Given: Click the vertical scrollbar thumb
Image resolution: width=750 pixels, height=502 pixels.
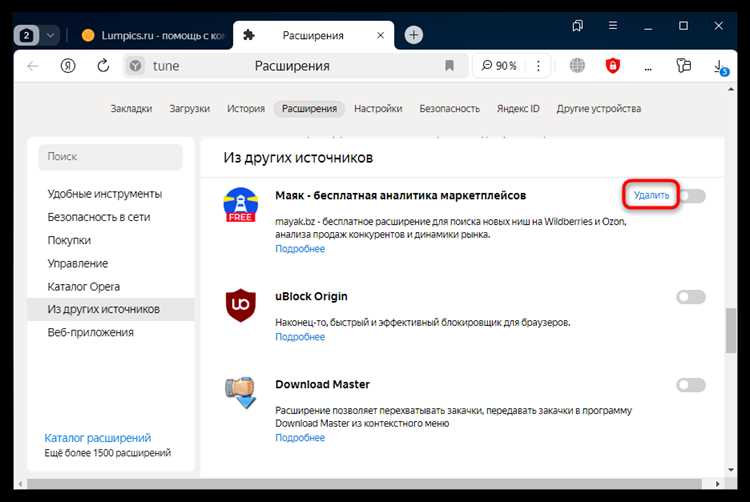Looking at the screenshot, I should coord(731,331).
